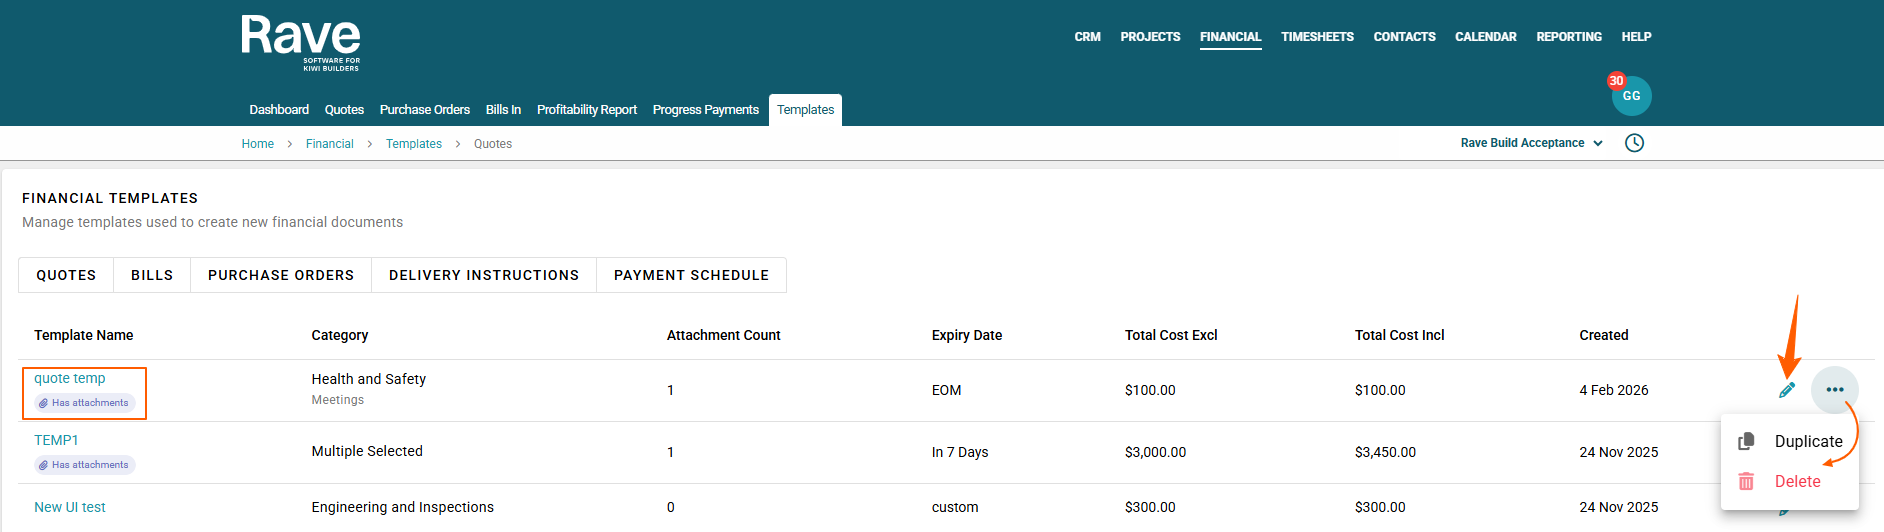1884x532 pixels.
Task: Click the red Delete trash icon
Action: [1746, 481]
